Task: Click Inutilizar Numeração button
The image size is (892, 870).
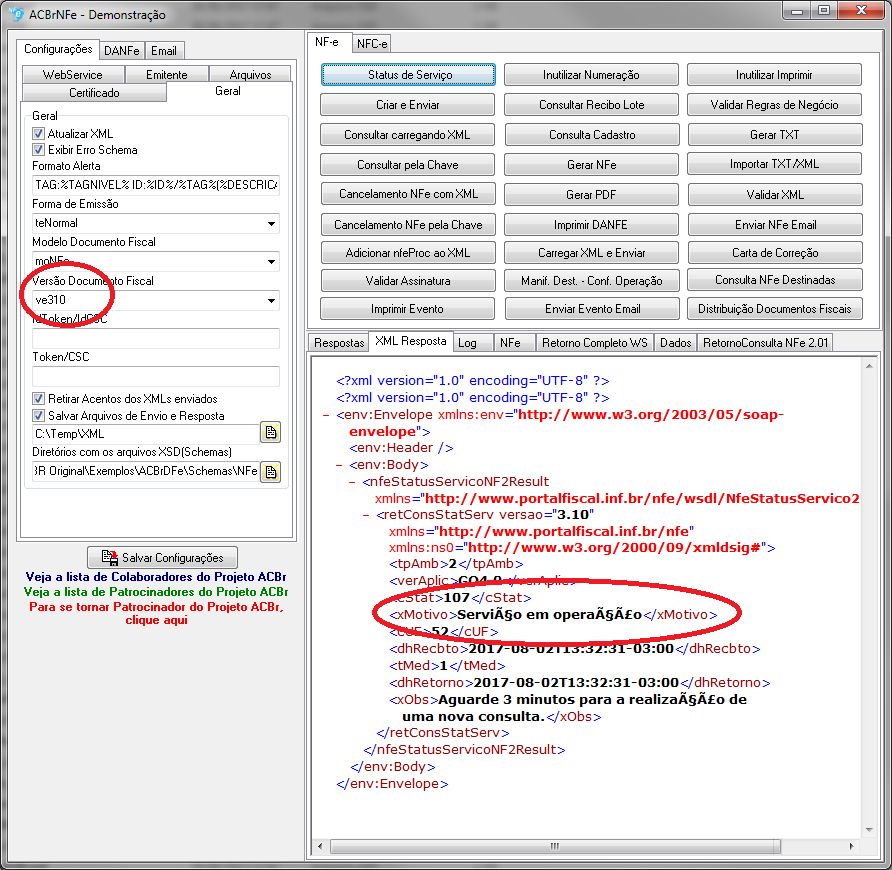Action: [591, 75]
